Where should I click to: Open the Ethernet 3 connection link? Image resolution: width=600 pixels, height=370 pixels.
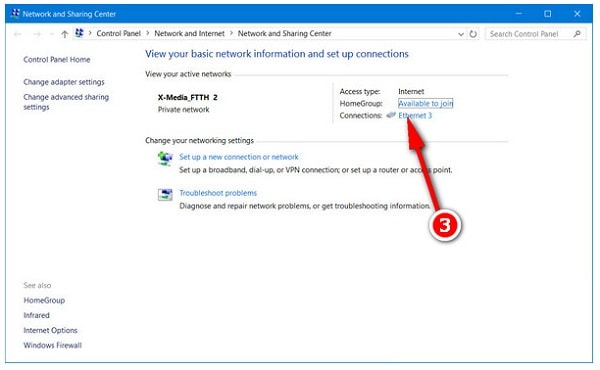coord(415,116)
